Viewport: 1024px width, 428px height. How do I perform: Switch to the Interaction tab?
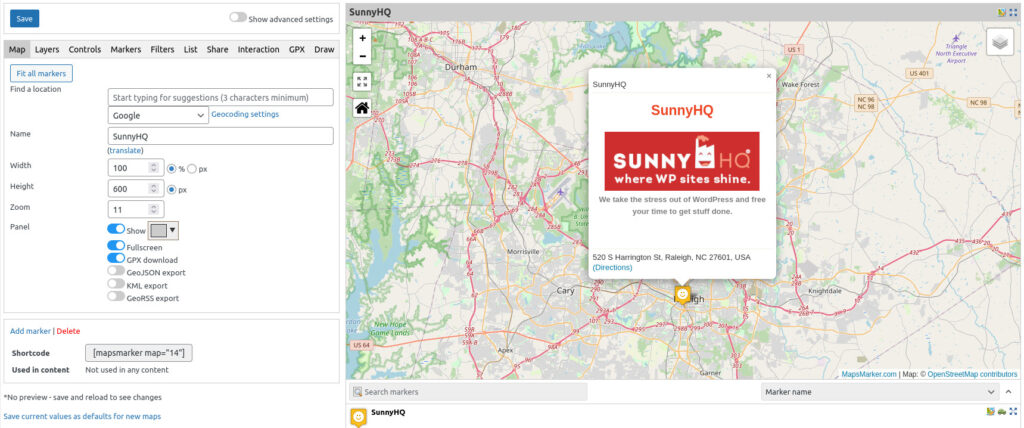(x=259, y=50)
